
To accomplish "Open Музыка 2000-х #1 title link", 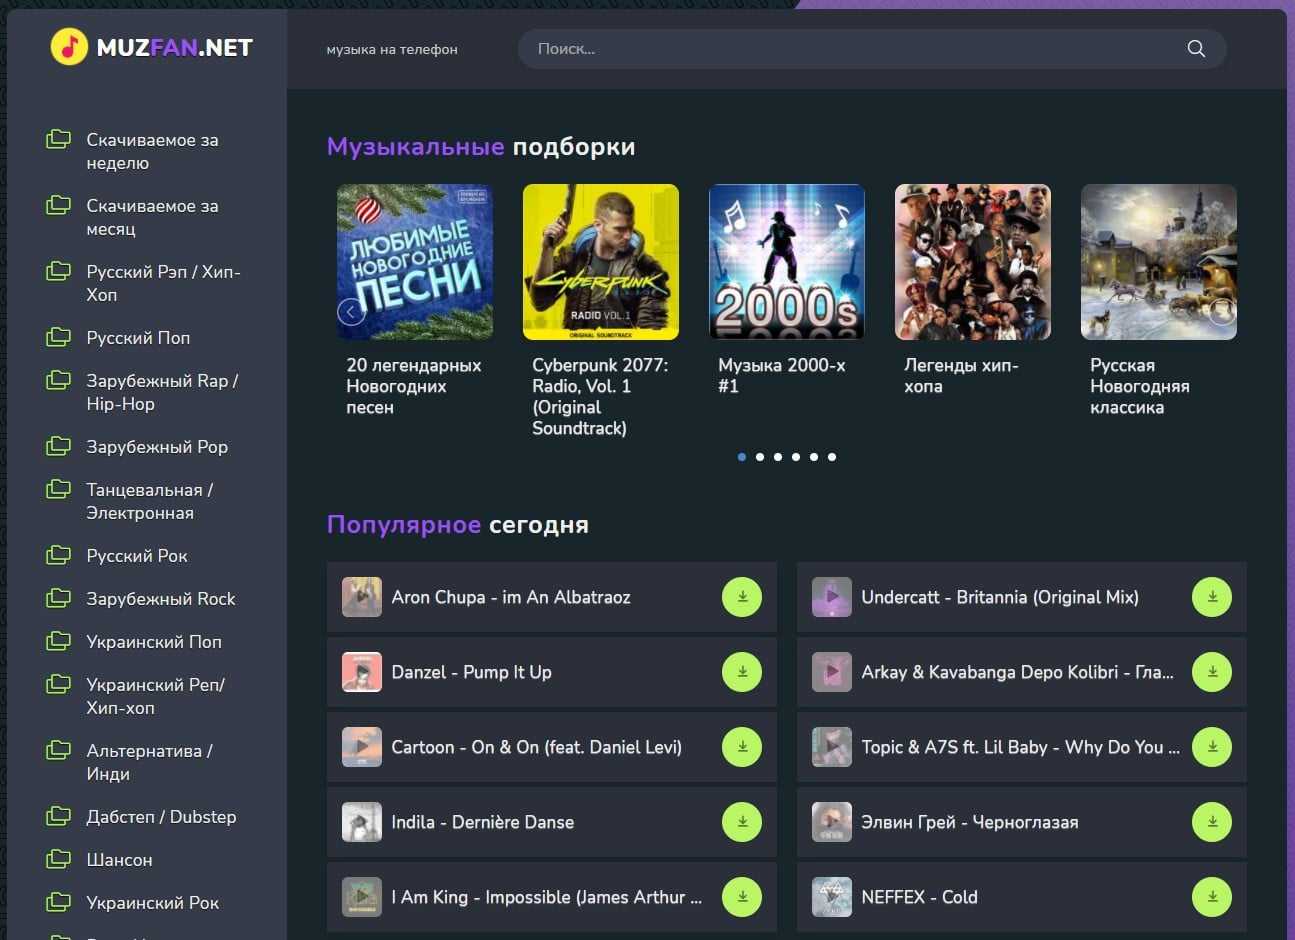I will pos(782,376).
